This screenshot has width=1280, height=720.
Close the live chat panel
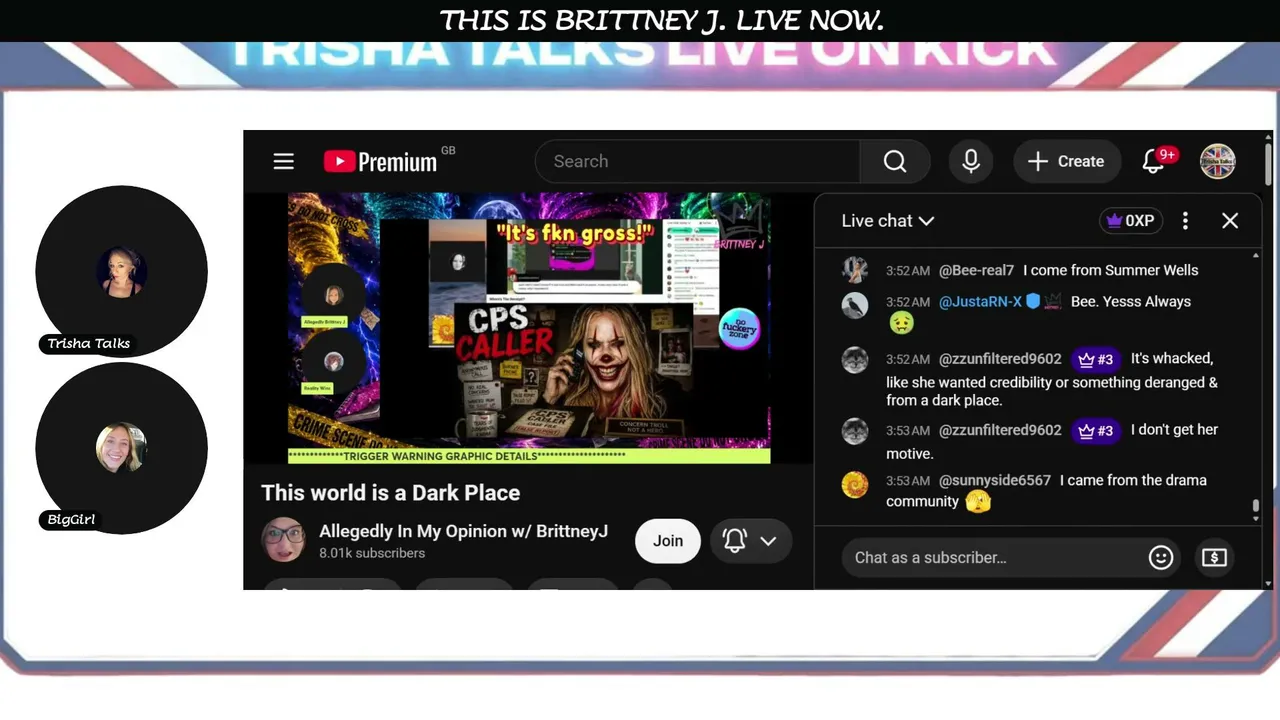[x=1230, y=221]
